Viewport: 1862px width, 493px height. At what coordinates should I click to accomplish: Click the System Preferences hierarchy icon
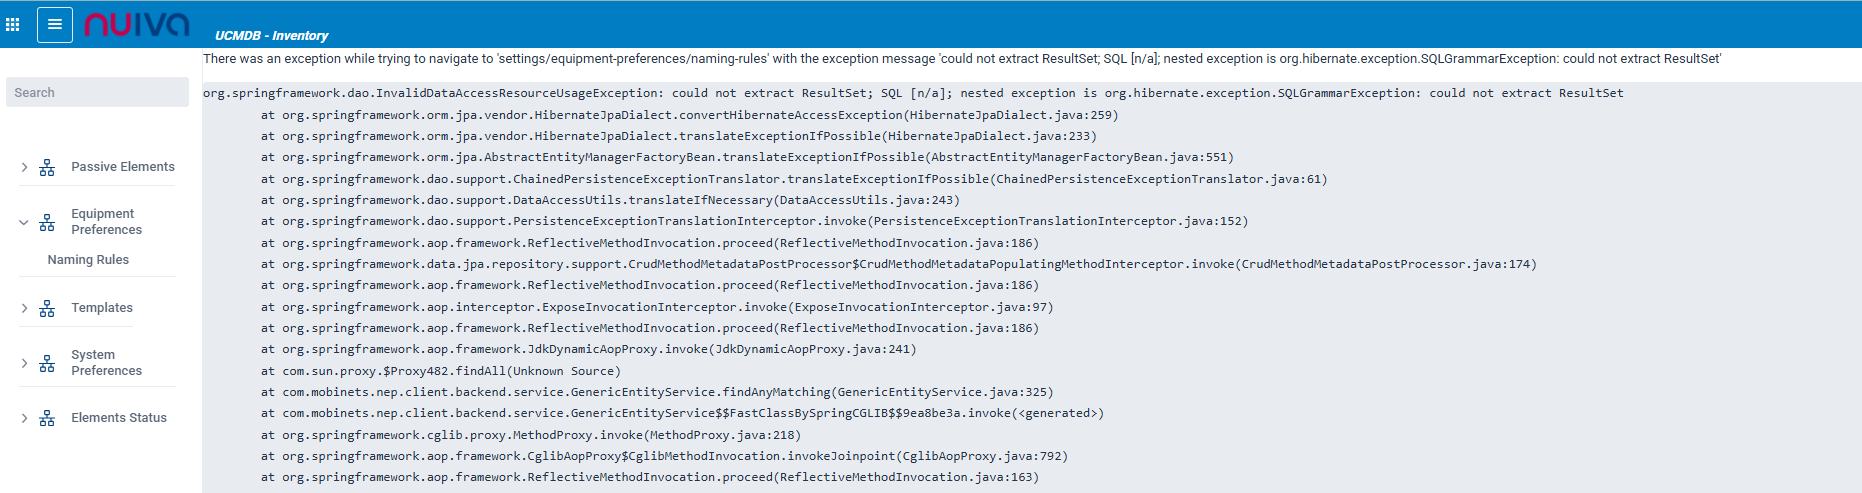(47, 364)
